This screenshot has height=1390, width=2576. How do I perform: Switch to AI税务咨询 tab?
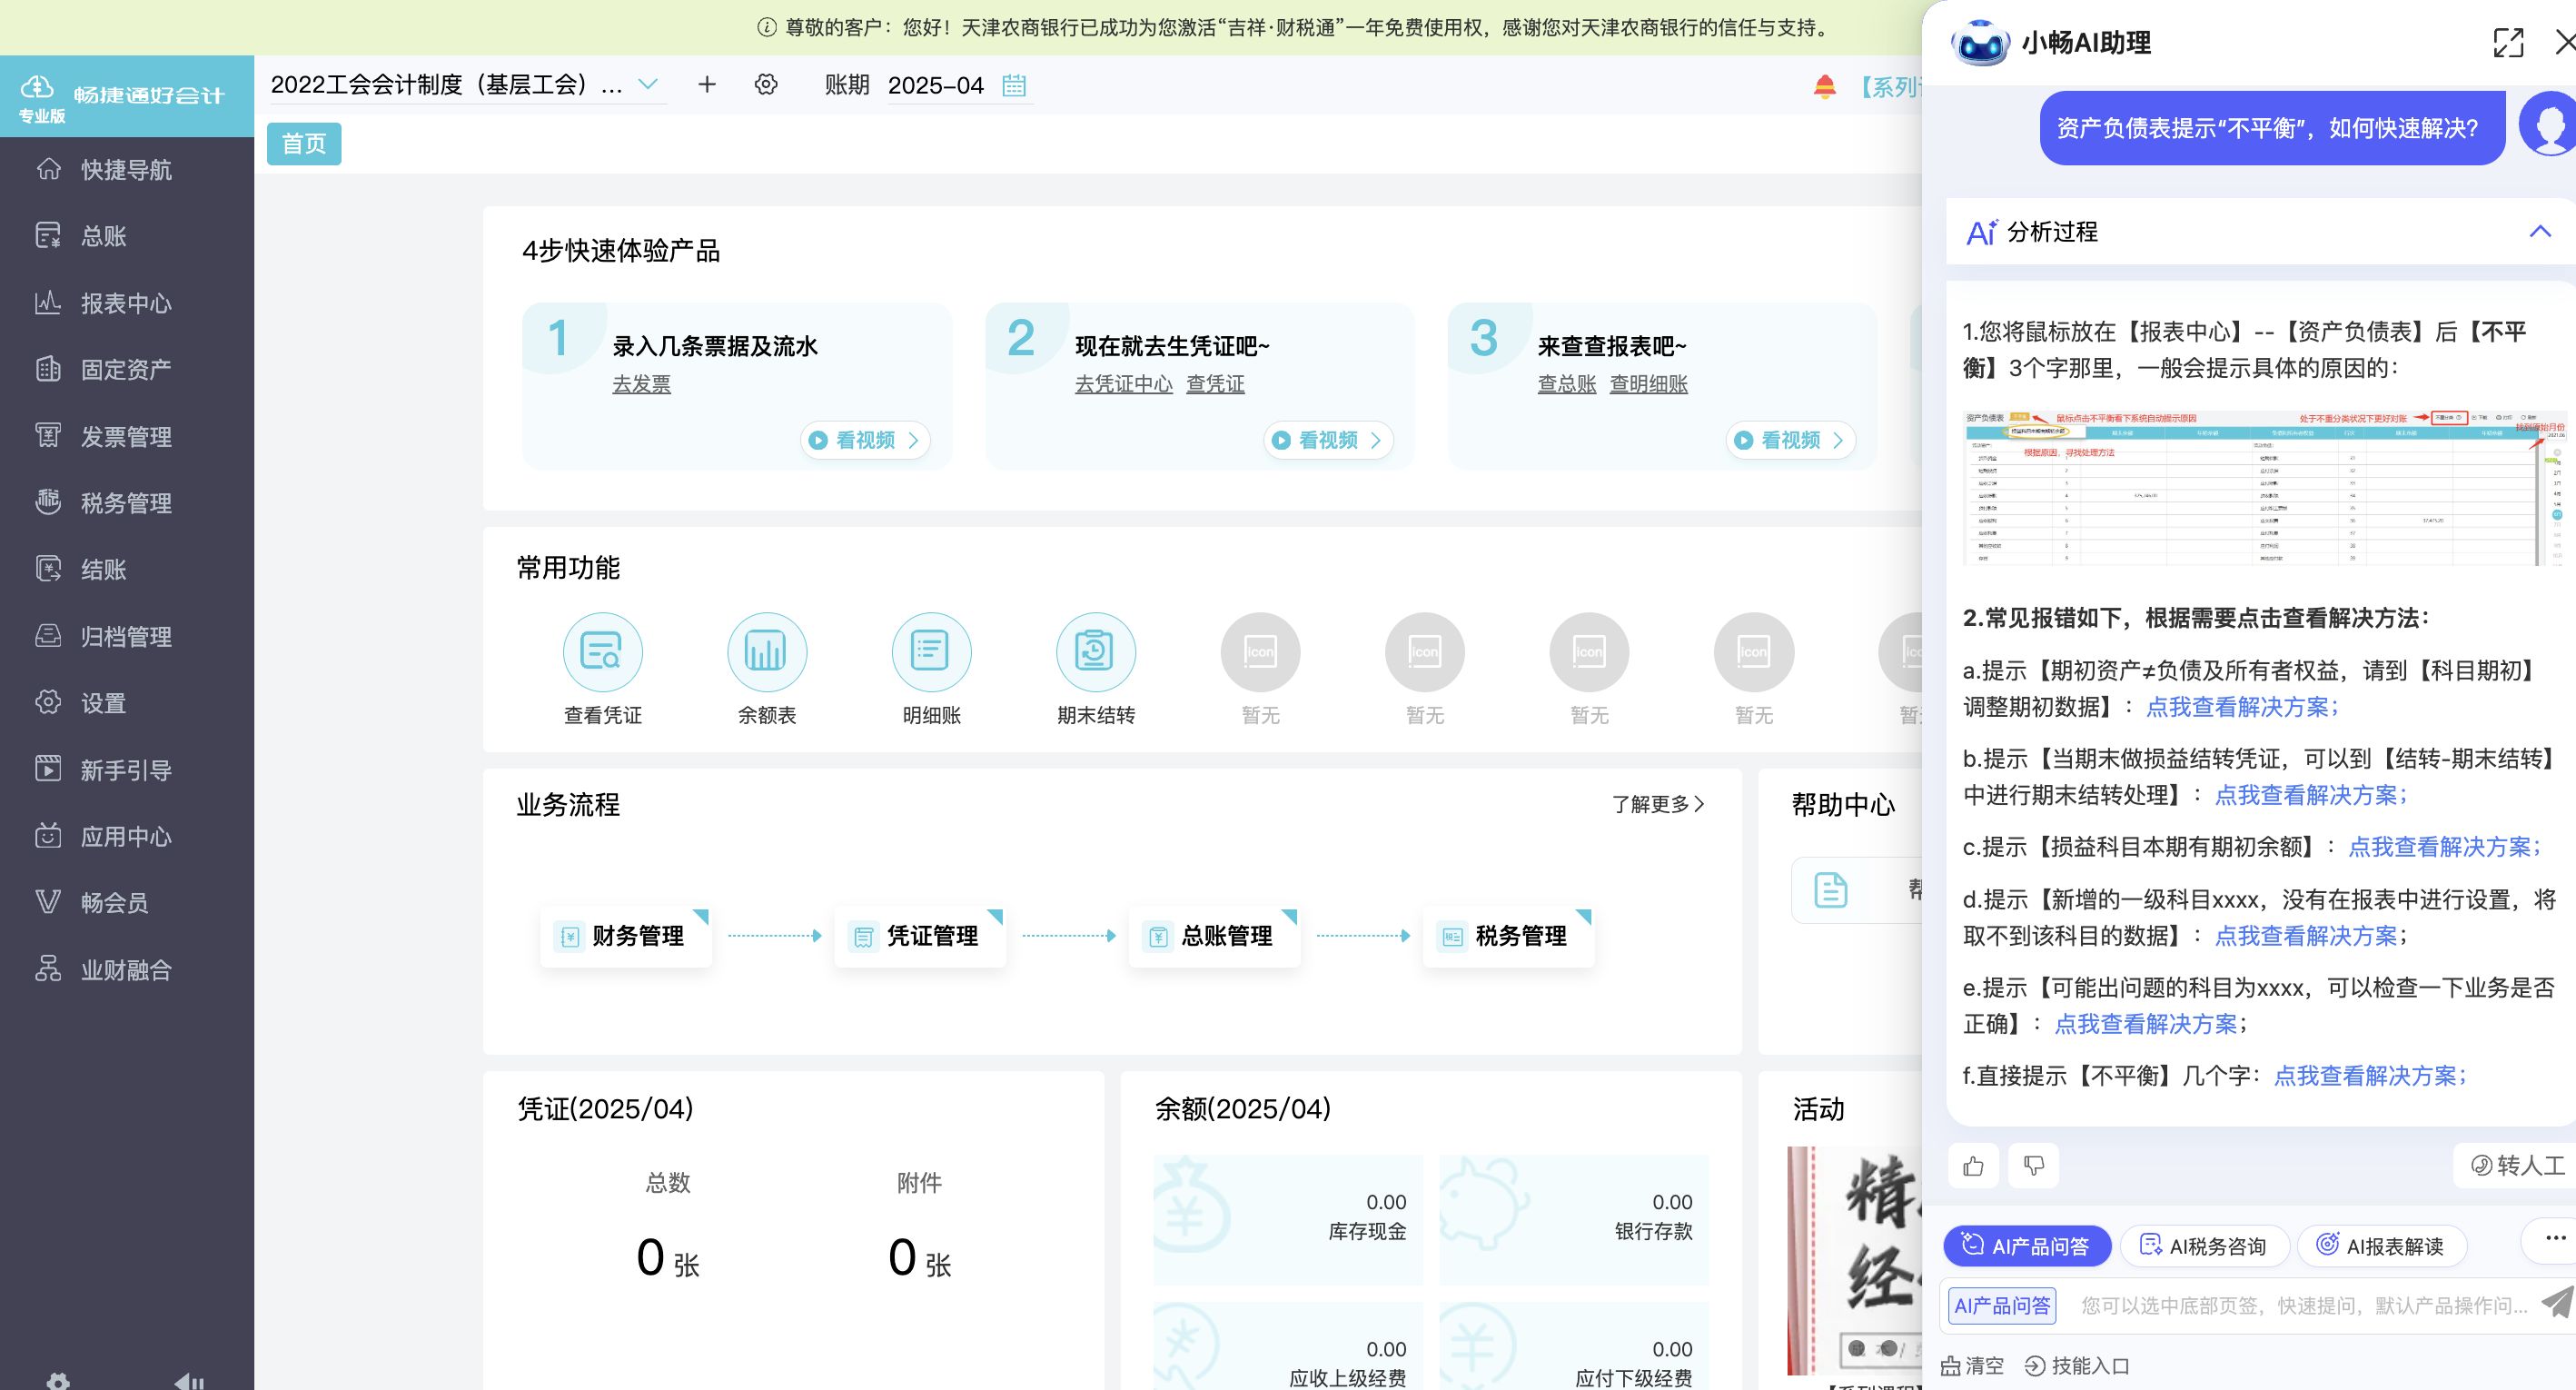pos(2204,1246)
